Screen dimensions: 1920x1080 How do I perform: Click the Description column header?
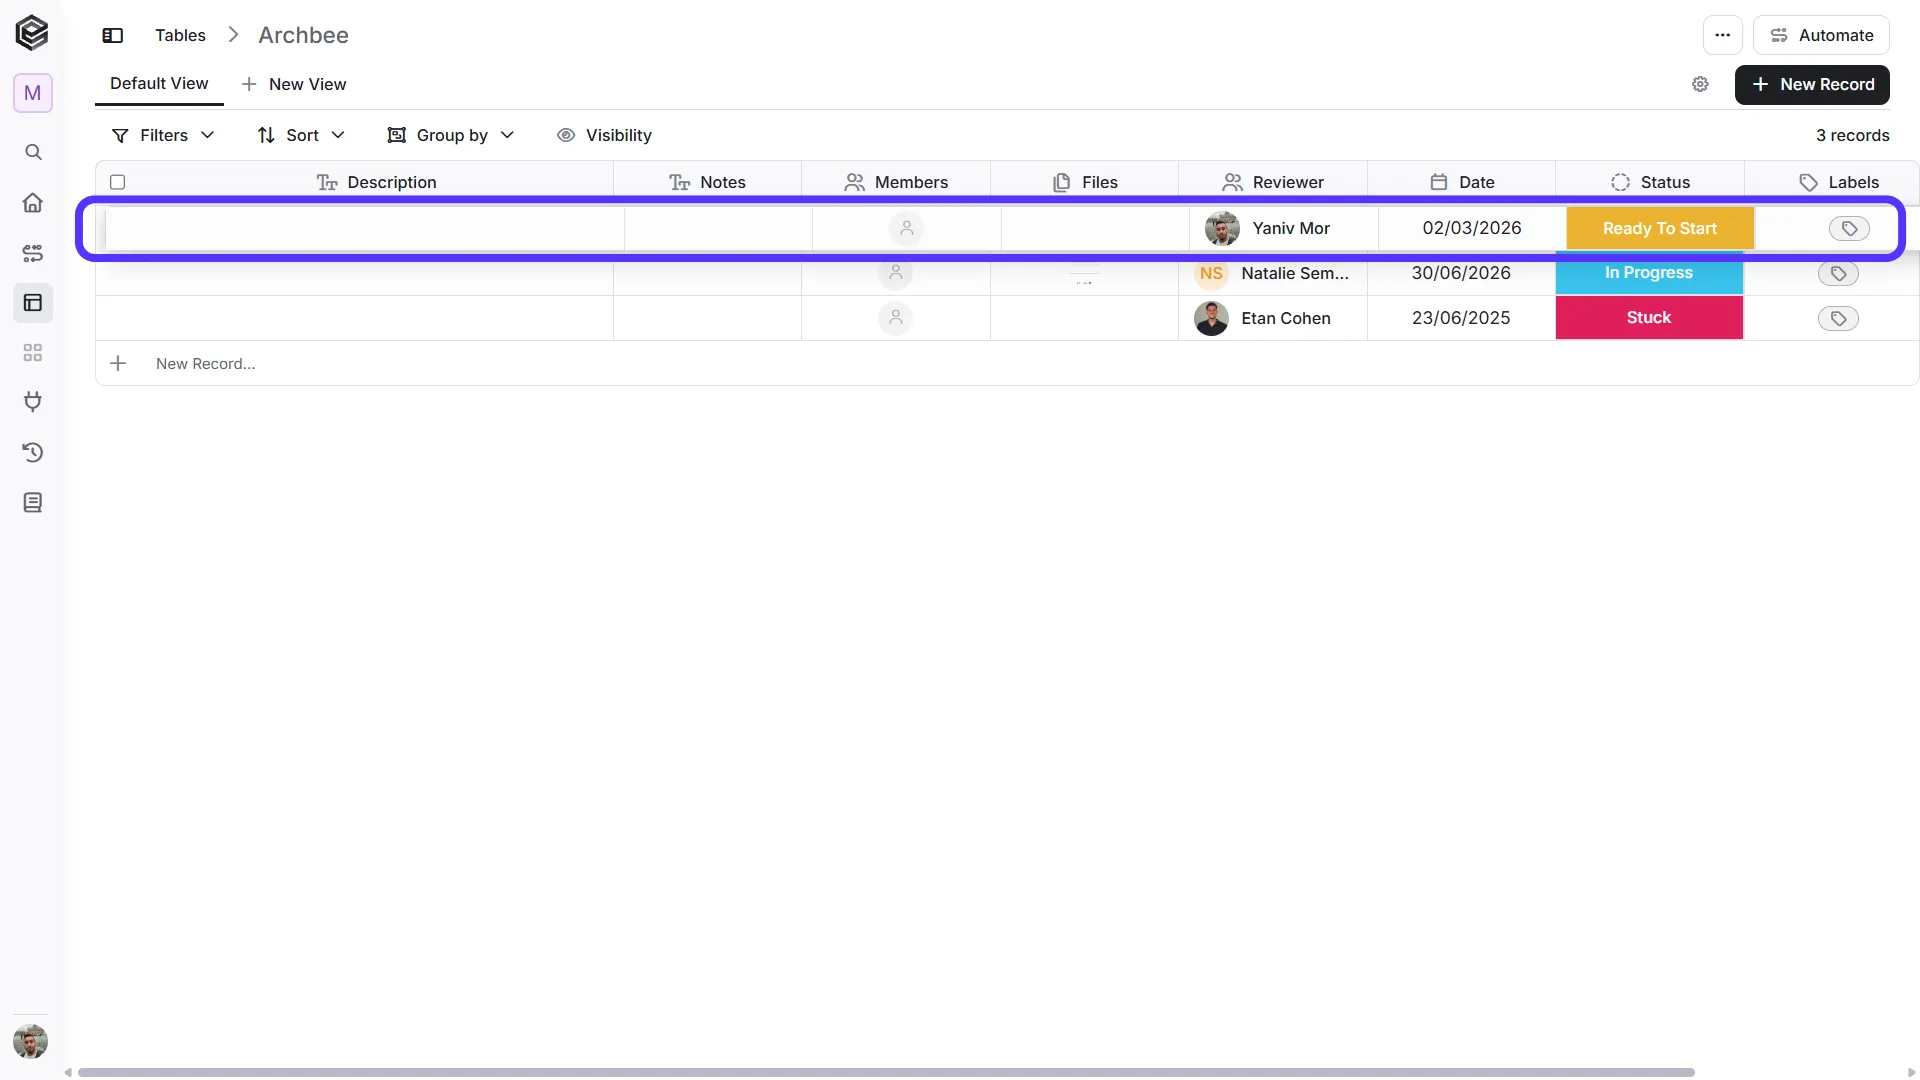pyautogui.click(x=377, y=182)
